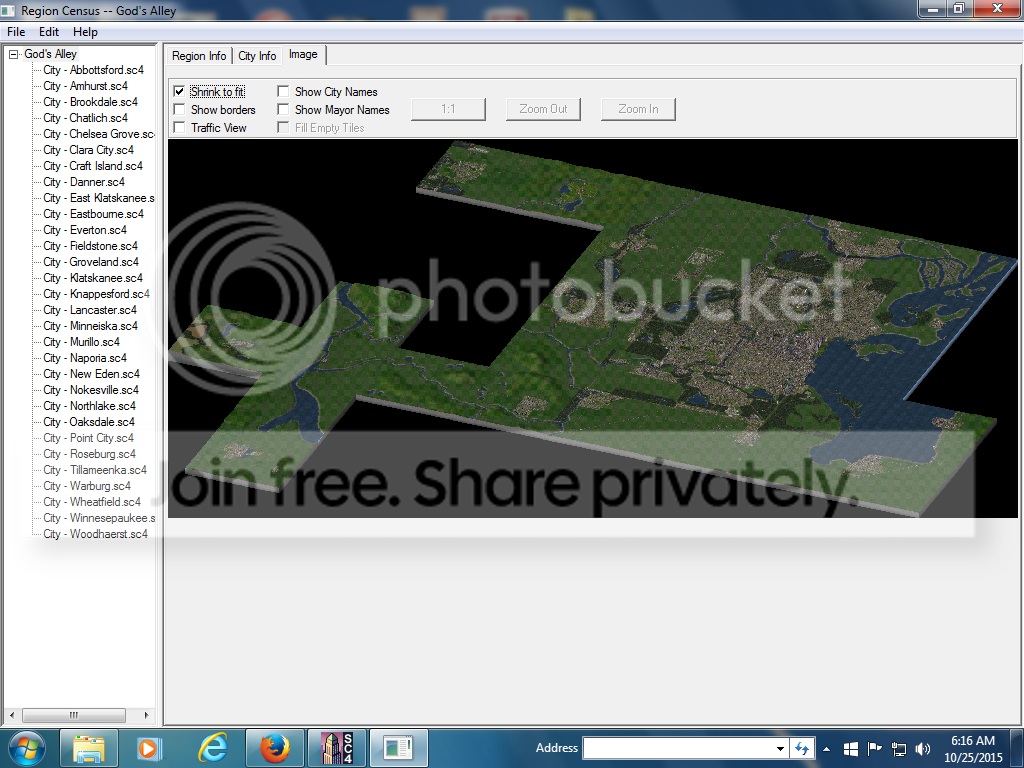The width and height of the screenshot is (1024, 768).
Task: Click the tree scrollbar left arrow
Action: 12,715
